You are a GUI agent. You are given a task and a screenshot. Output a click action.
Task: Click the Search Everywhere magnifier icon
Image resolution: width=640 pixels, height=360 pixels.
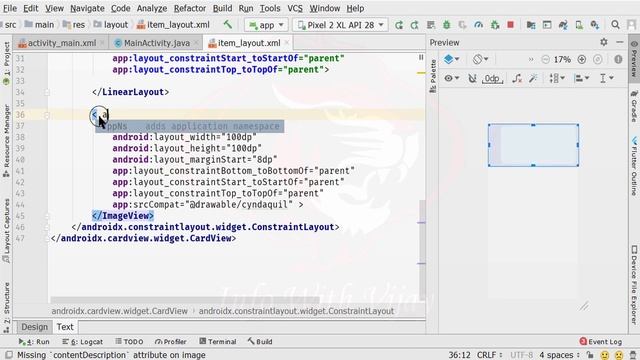pos(615,25)
